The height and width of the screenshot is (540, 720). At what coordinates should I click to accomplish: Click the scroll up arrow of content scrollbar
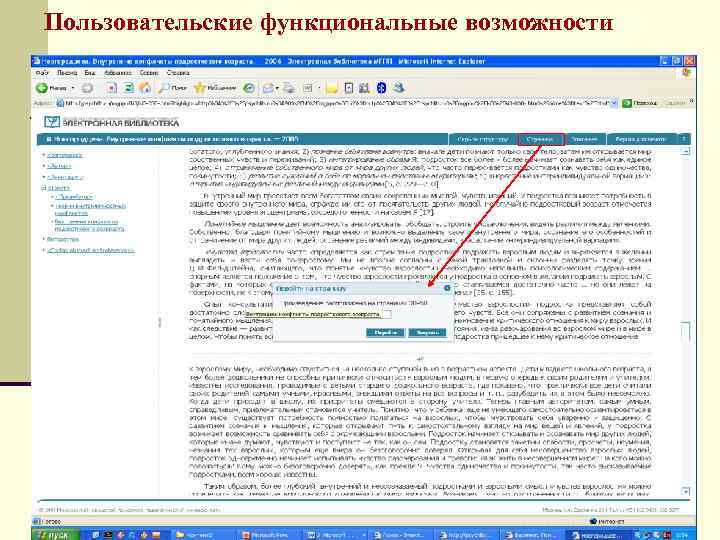[x=685, y=152]
